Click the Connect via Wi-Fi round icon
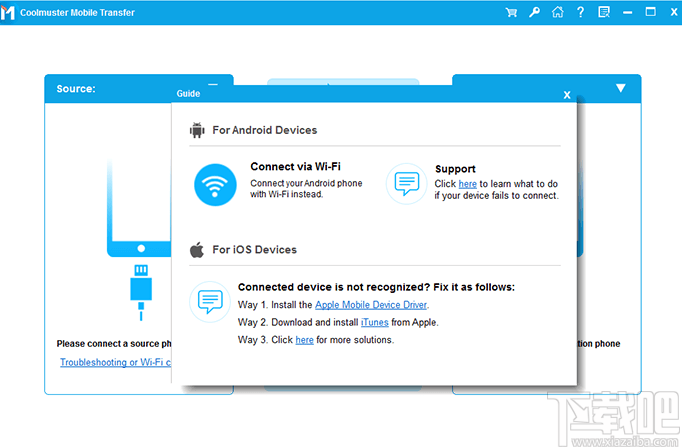The height and width of the screenshot is (447, 682). click(x=215, y=184)
